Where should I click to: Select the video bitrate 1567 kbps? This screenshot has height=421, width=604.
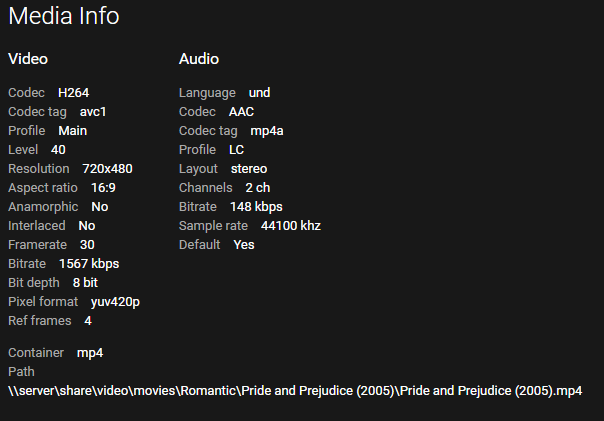(x=89, y=264)
